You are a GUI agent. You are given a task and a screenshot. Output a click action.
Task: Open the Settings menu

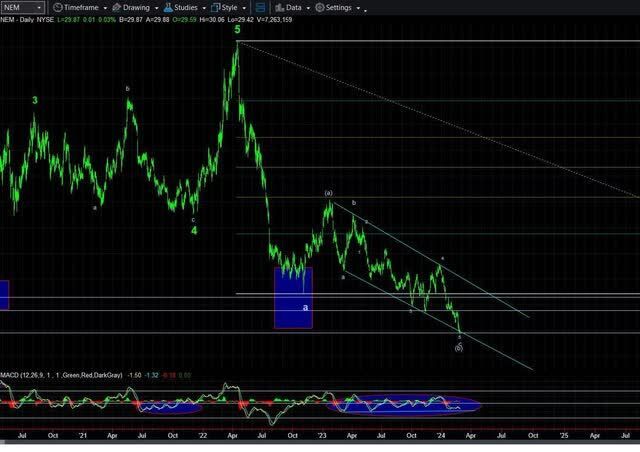tap(338, 7)
